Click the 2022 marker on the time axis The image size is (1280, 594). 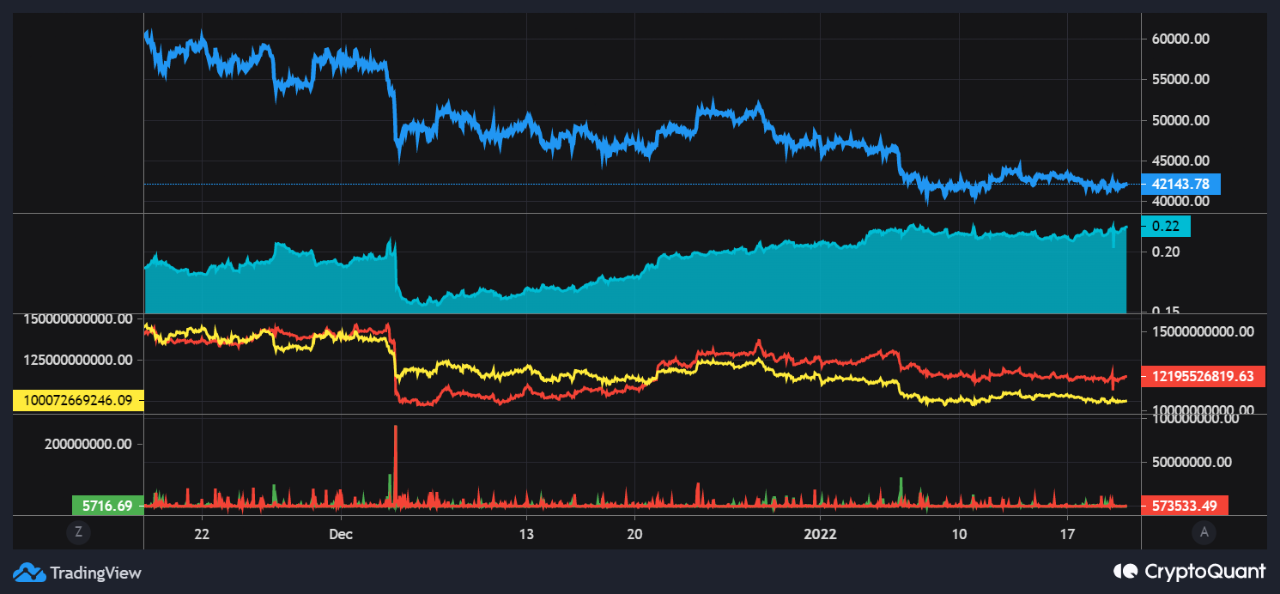pos(820,534)
